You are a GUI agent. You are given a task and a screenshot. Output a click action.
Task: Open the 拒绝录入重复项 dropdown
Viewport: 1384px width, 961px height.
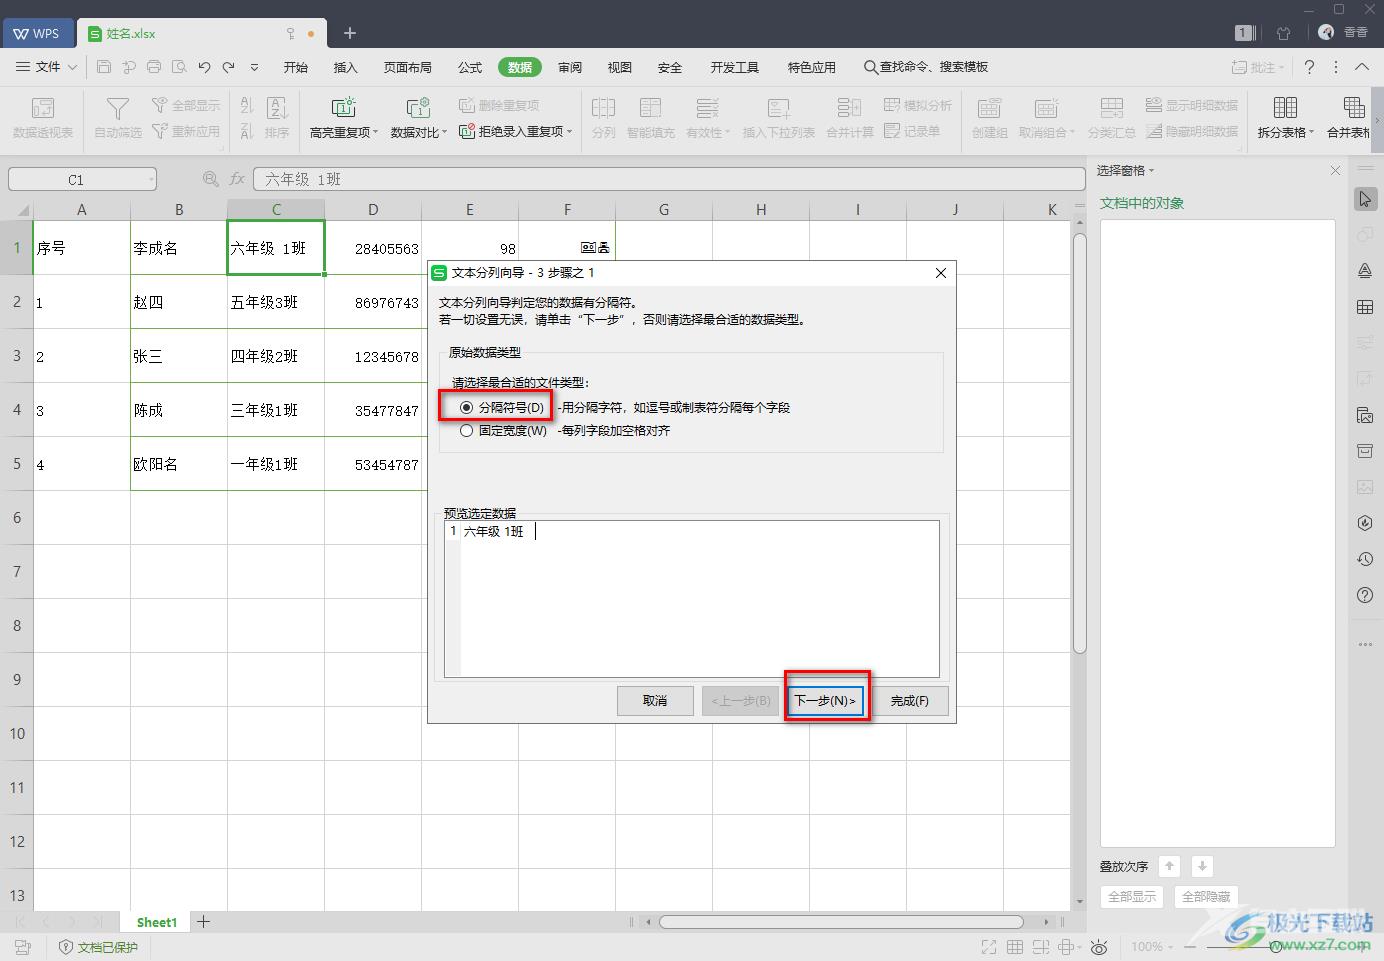pyautogui.click(x=516, y=131)
